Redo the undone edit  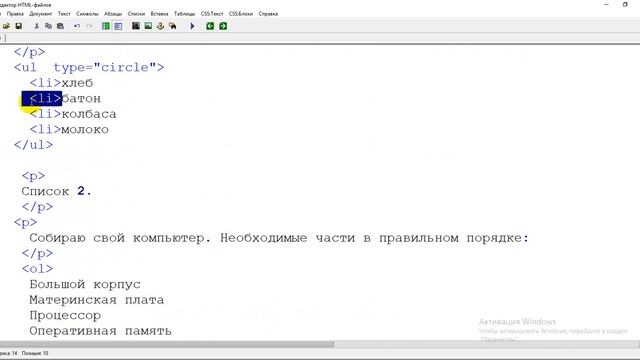pyautogui.click(x=89, y=26)
